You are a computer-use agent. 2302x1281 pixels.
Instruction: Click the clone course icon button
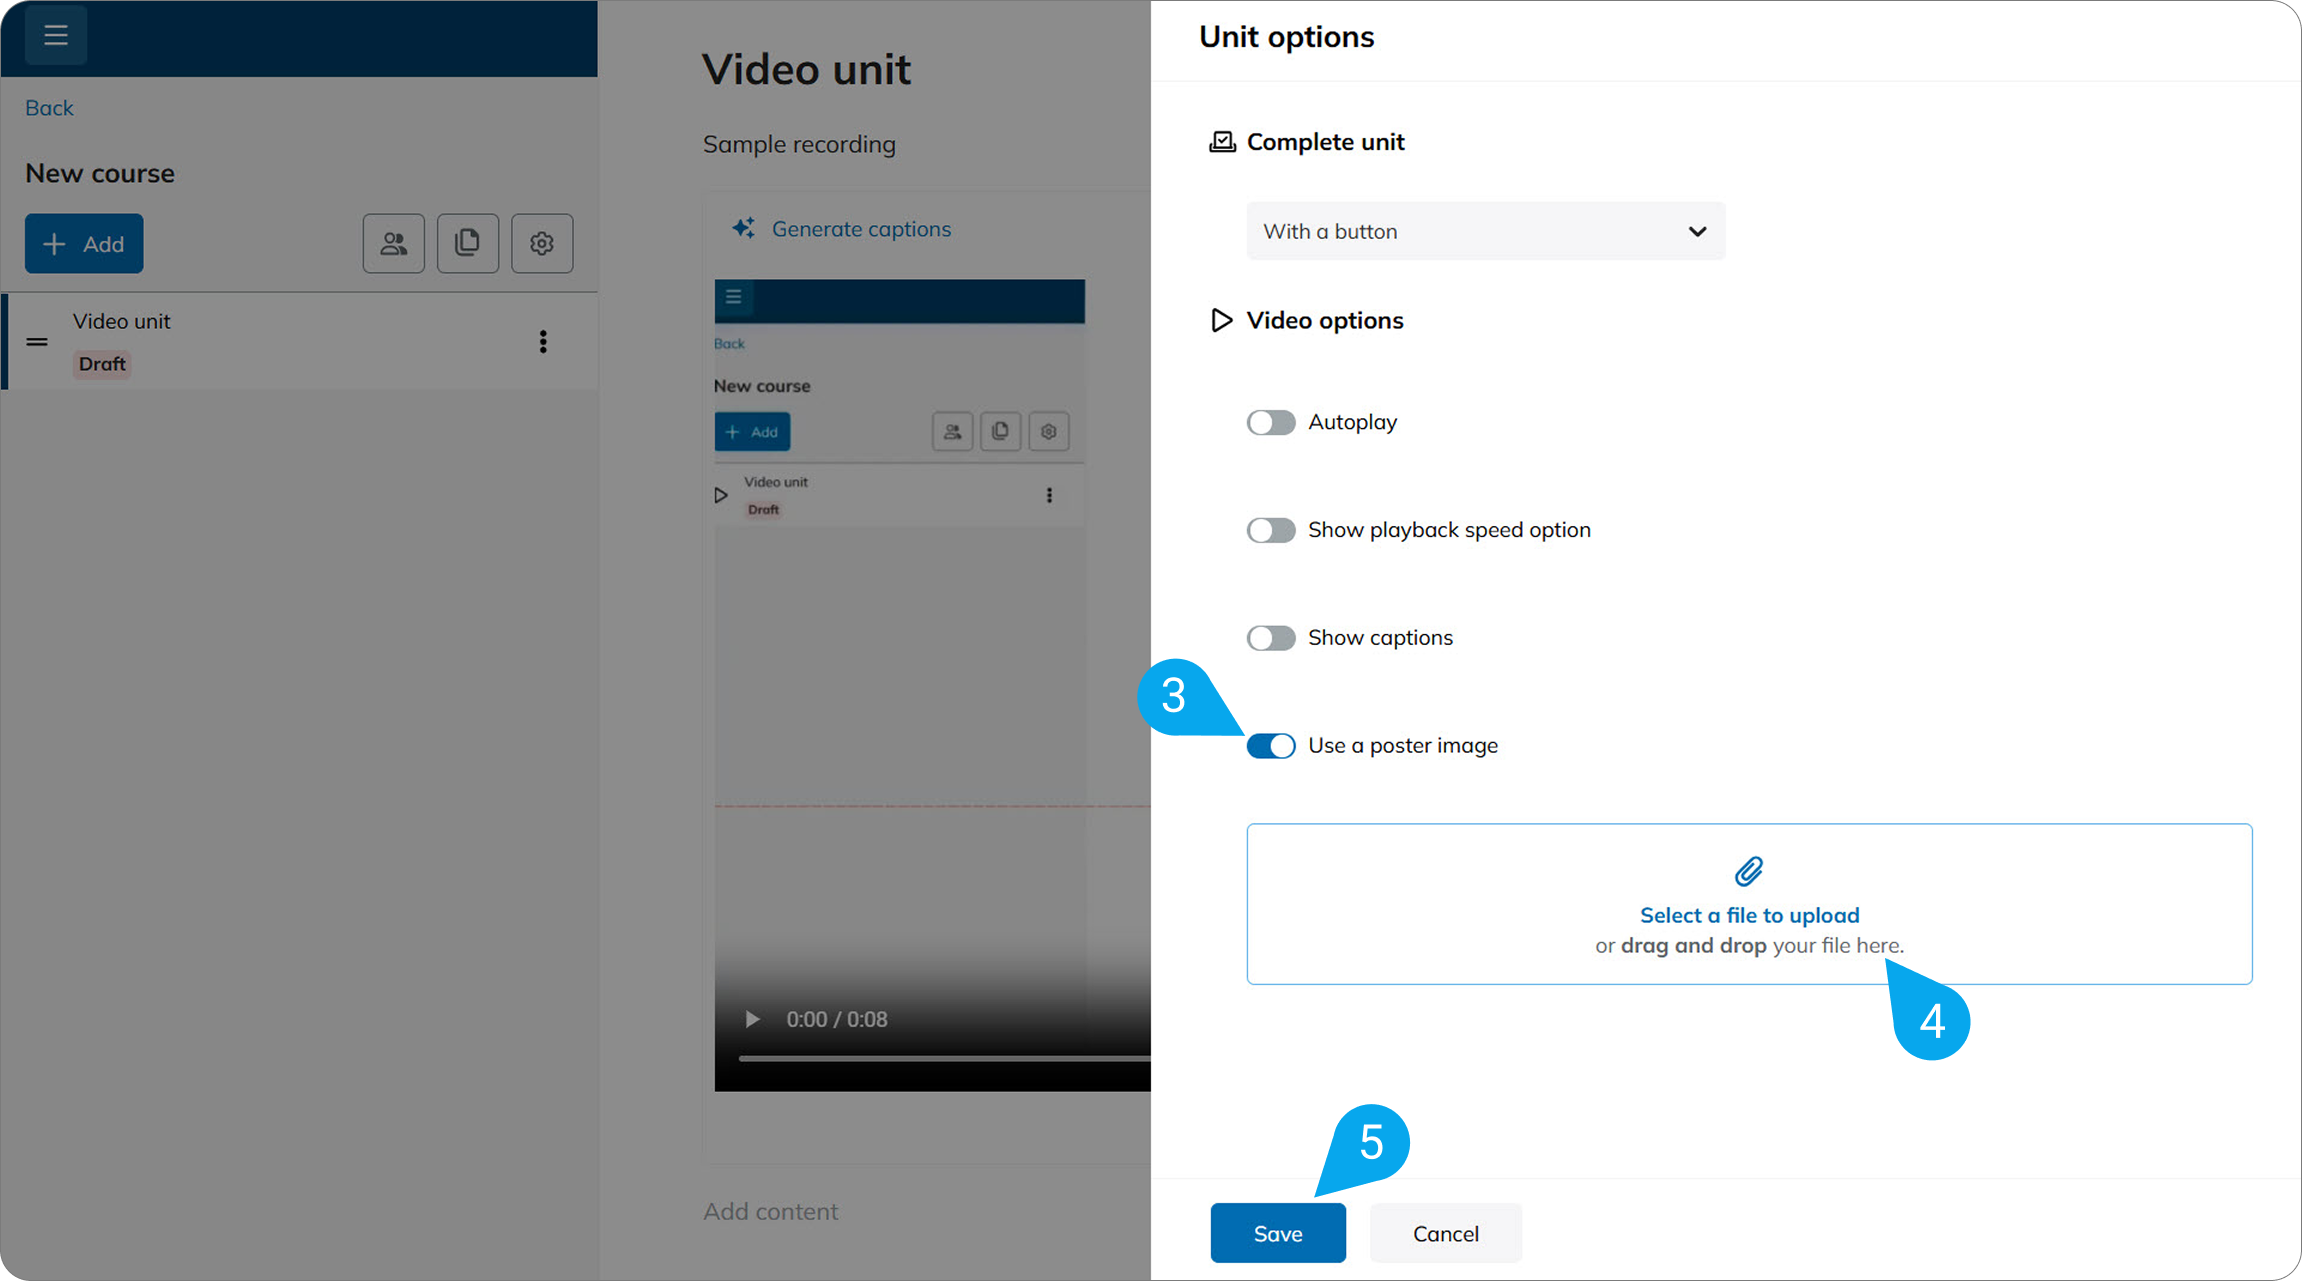point(467,243)
